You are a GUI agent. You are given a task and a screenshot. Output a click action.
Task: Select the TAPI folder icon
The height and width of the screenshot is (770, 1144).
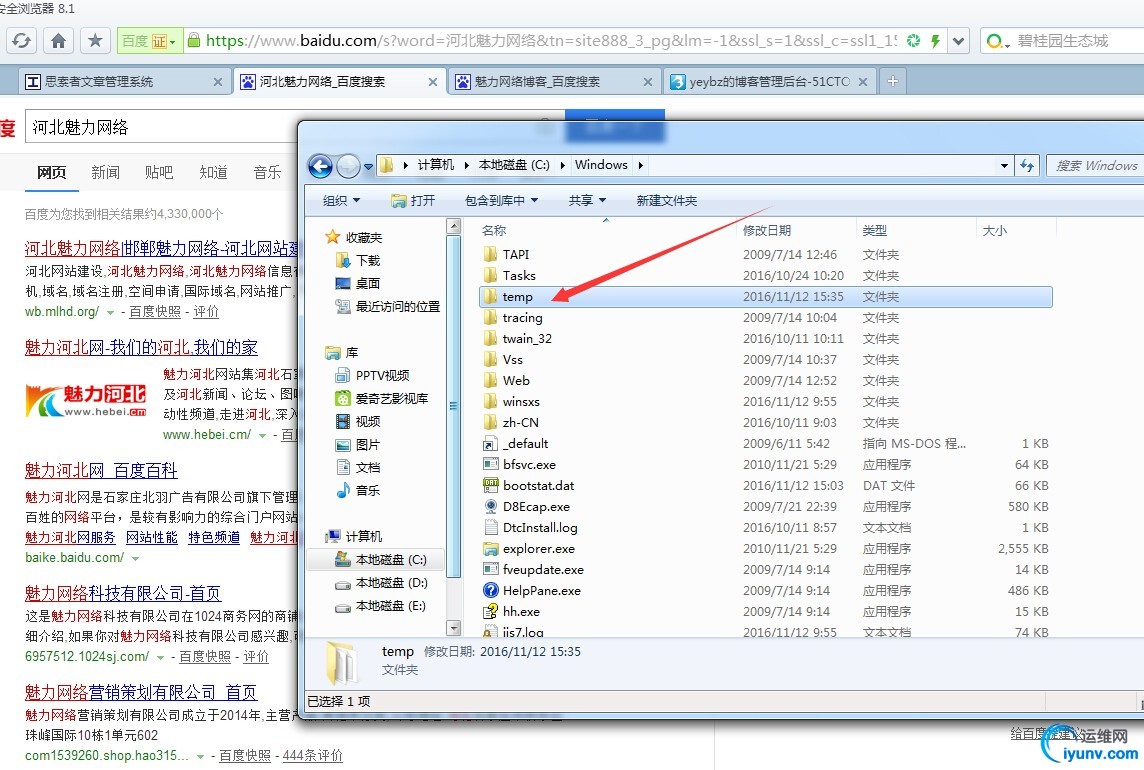point(490,254)
